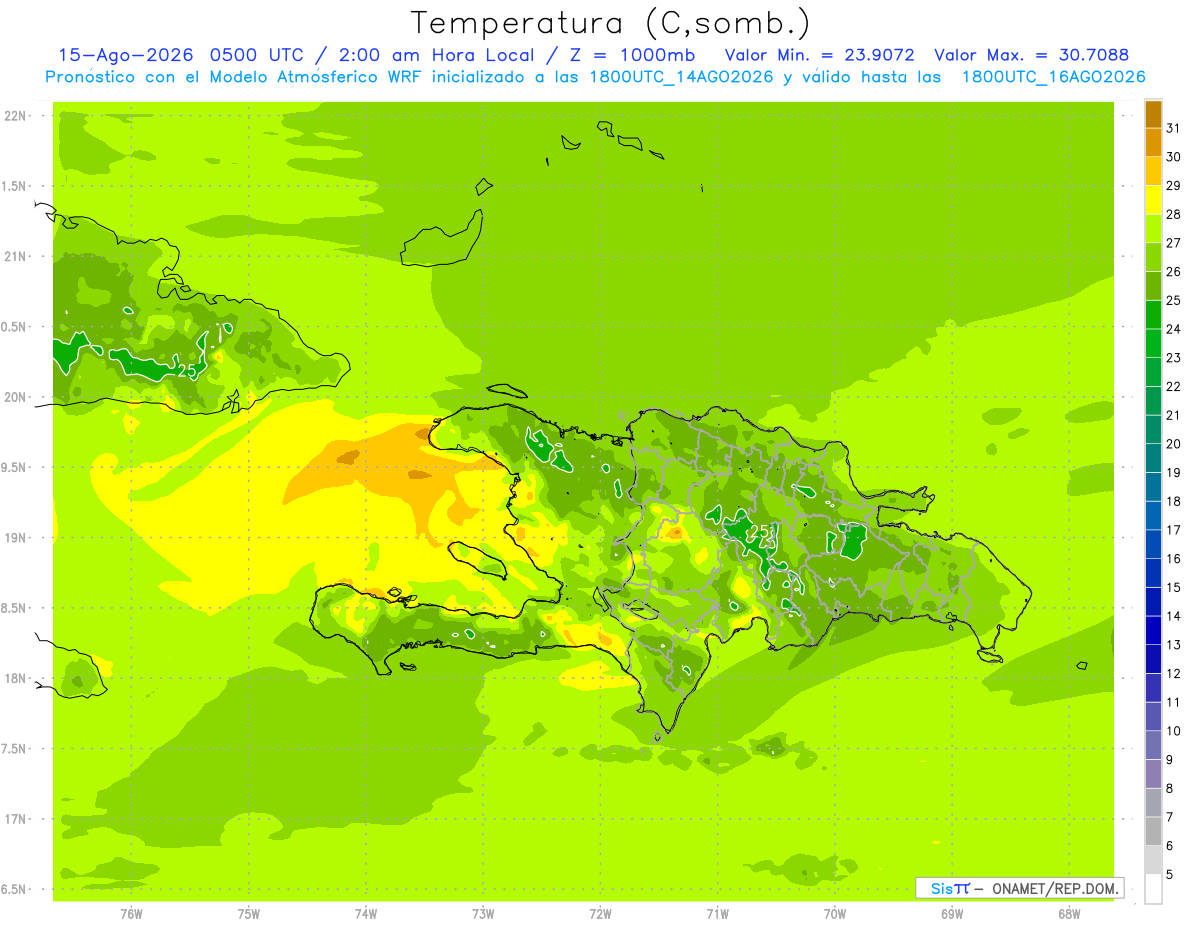Screen dimensions: 1200x927
Task: Click the olive-green swatch between 25 and 26
Action: (1153, 286)
